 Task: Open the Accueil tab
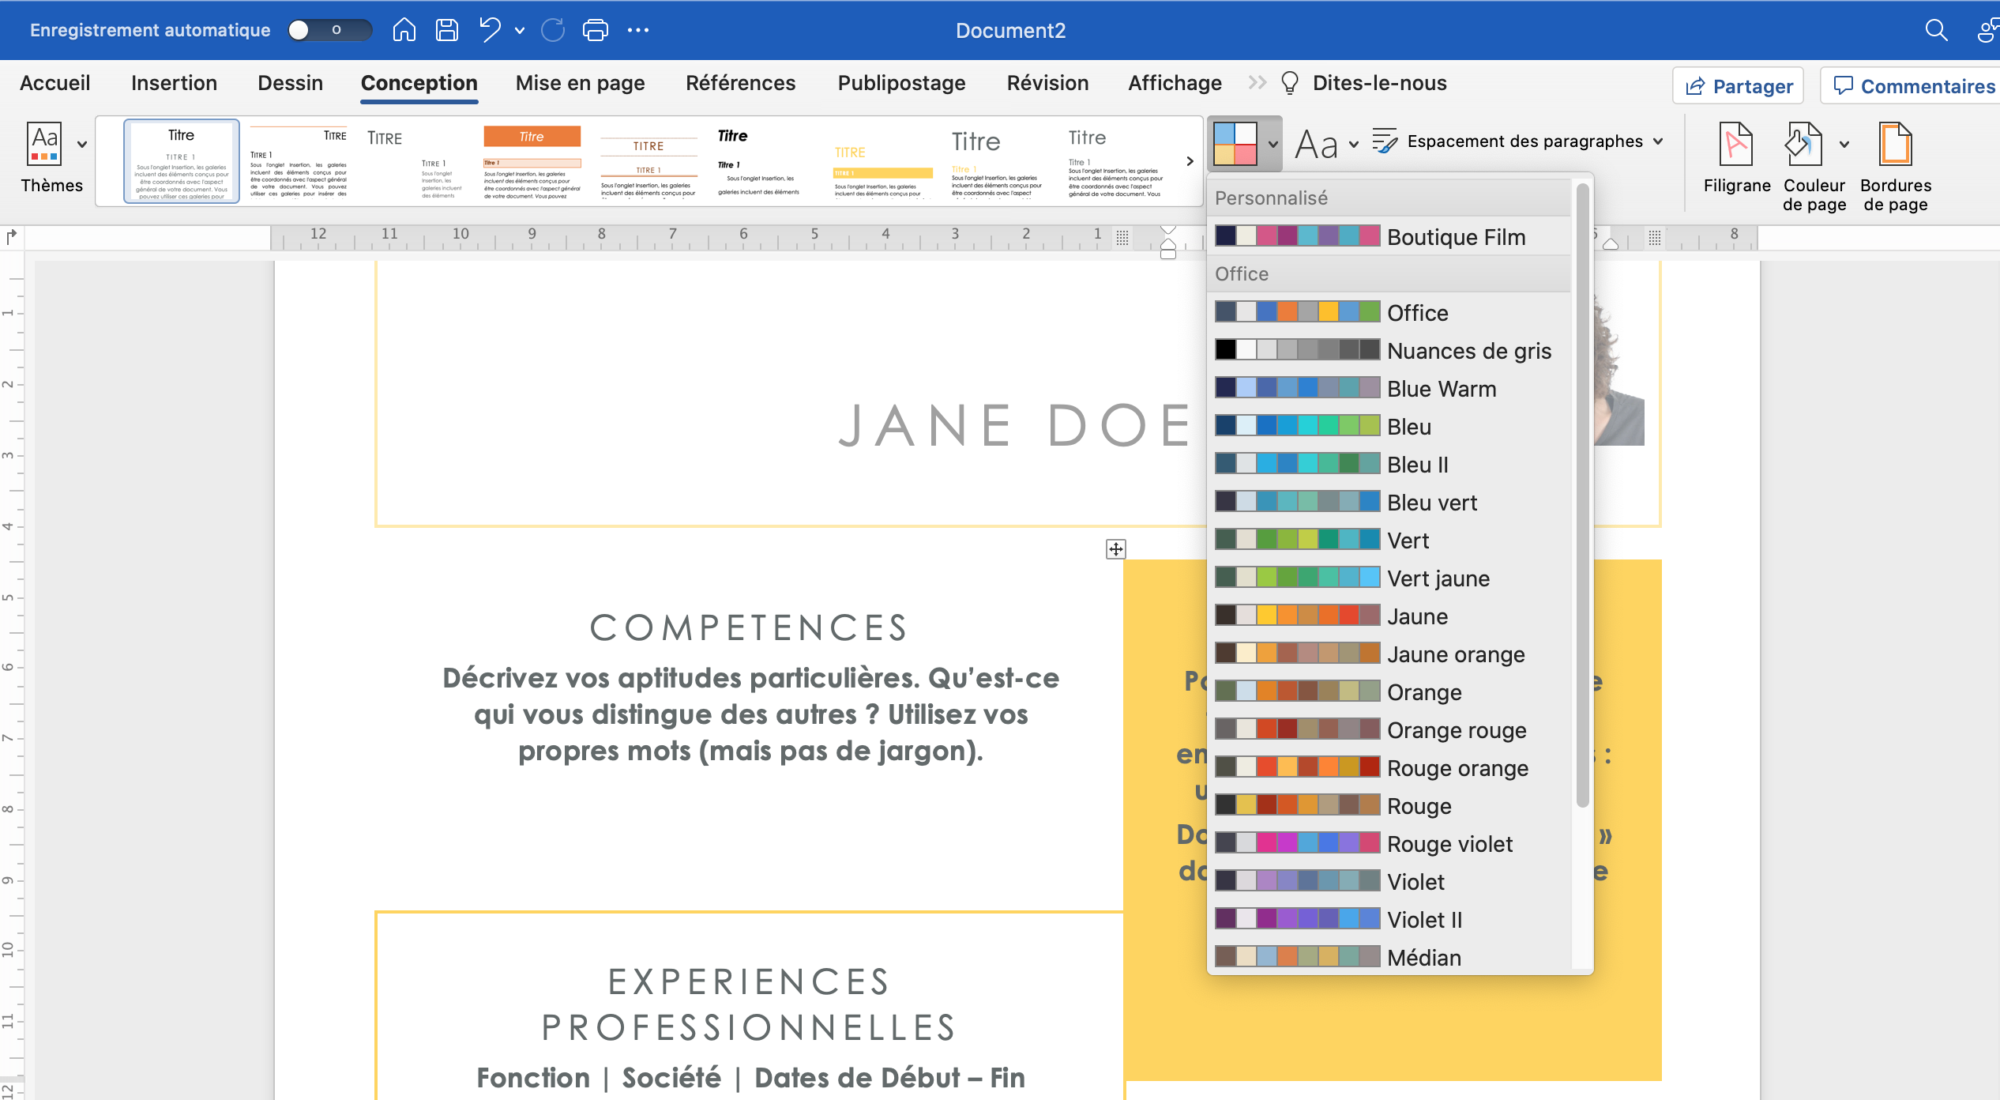point(55,83)
